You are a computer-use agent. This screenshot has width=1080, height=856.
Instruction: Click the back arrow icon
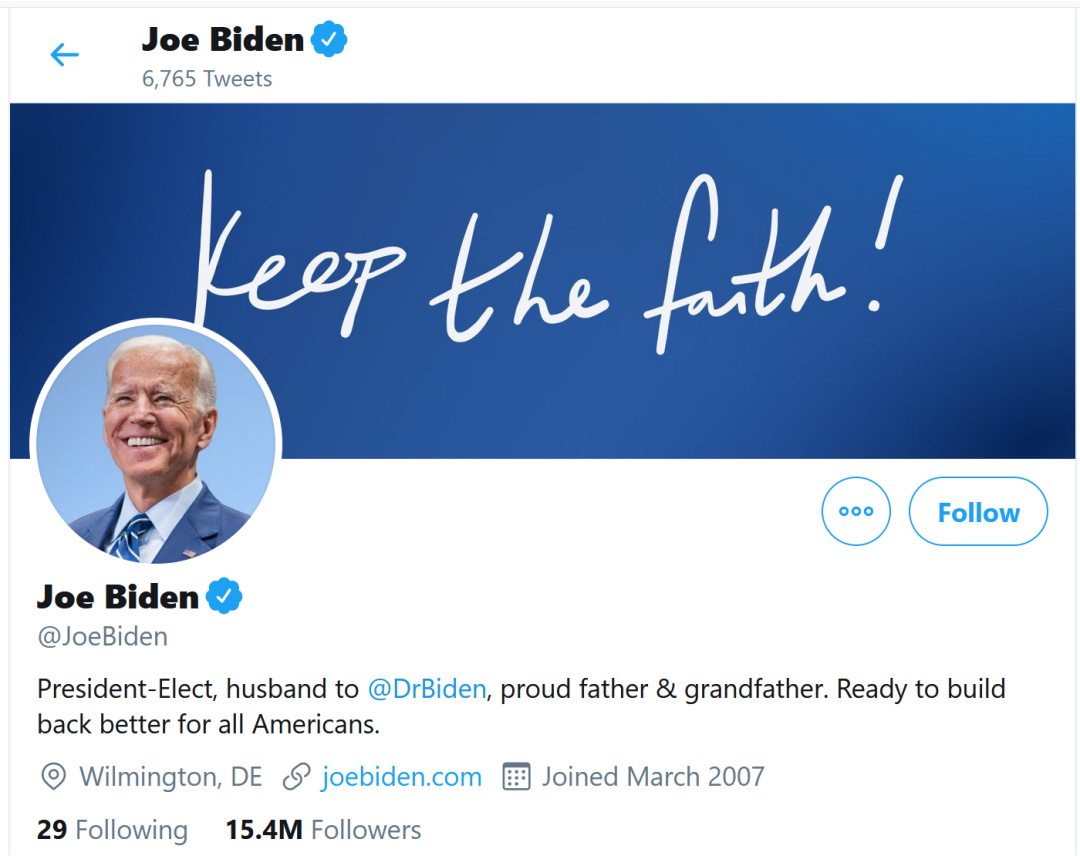coord(64,54)
